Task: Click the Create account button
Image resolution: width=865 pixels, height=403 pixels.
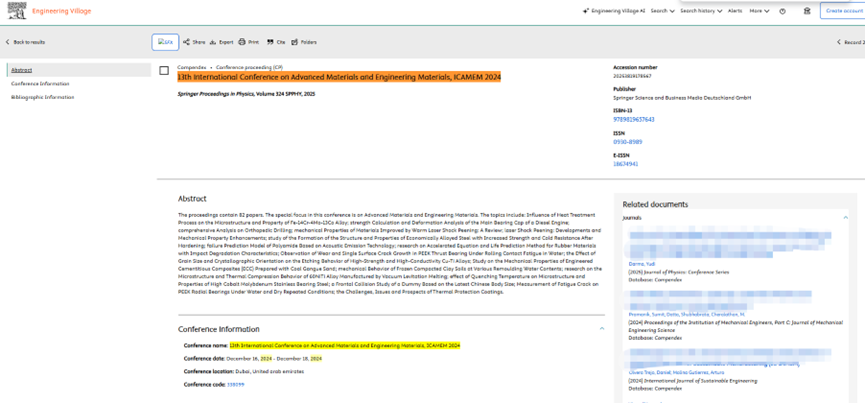Action: (x=842, y=11)
